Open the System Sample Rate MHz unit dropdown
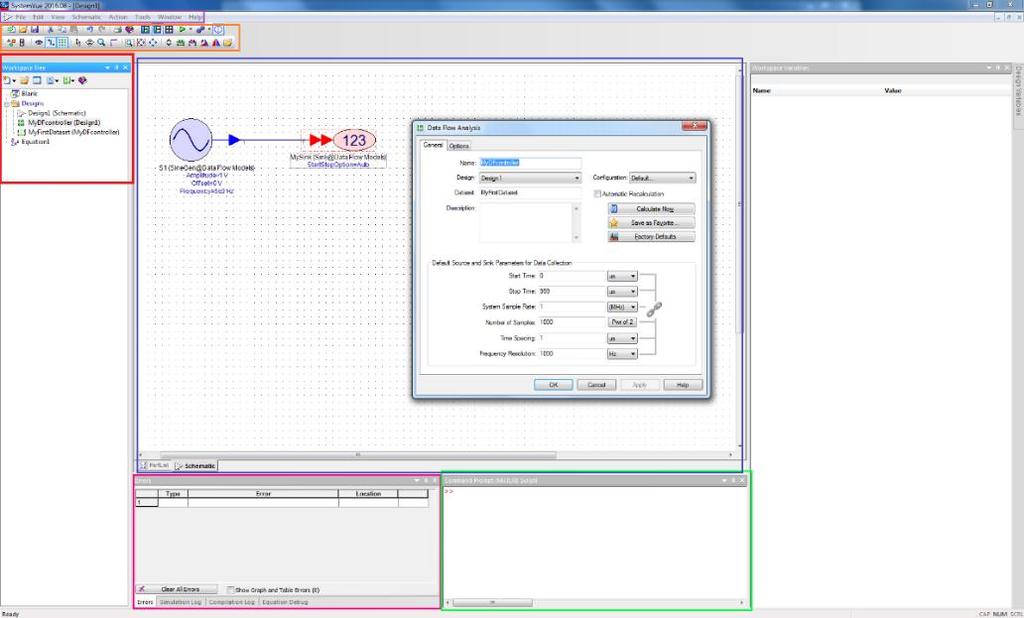This screenshot has height=618, width=1024. click(622, 307)
